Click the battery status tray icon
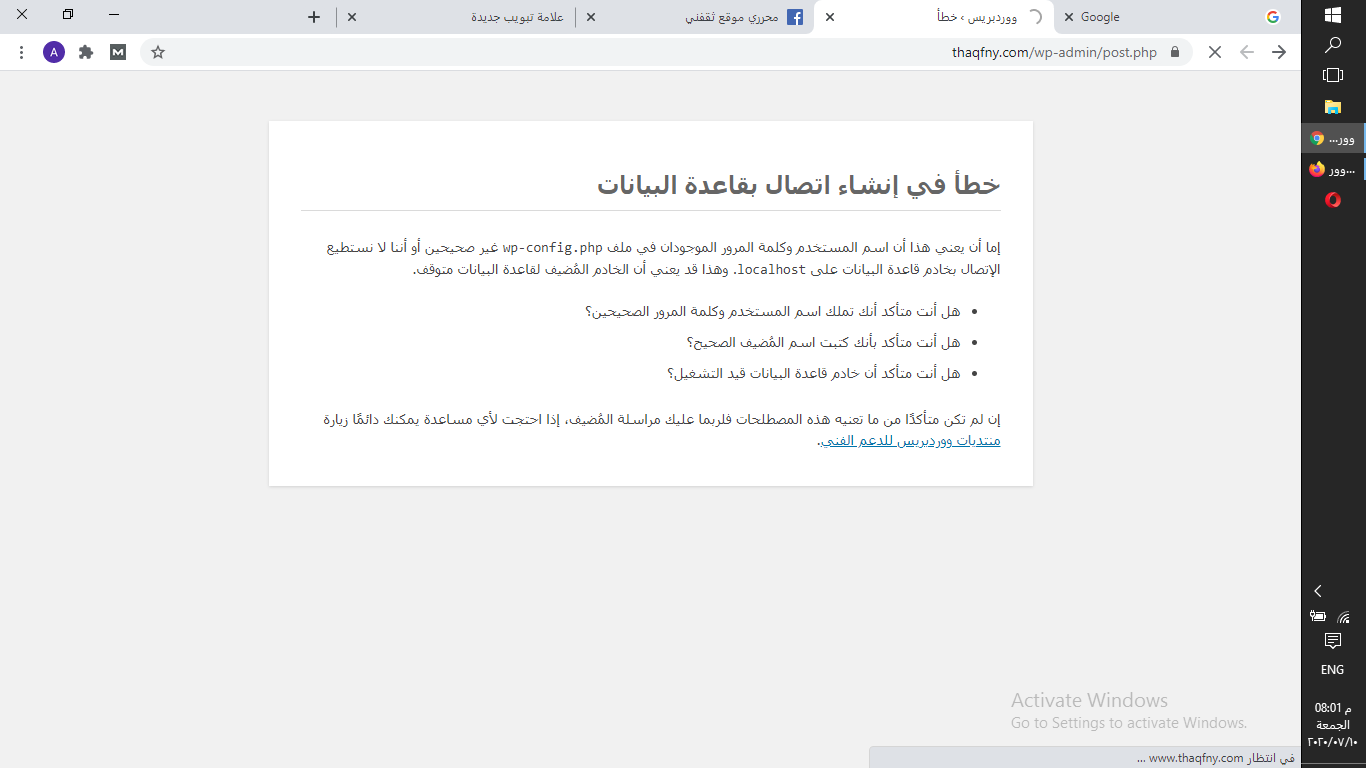This screenshot has width=1366, height=768. (x=1318, y=617)
